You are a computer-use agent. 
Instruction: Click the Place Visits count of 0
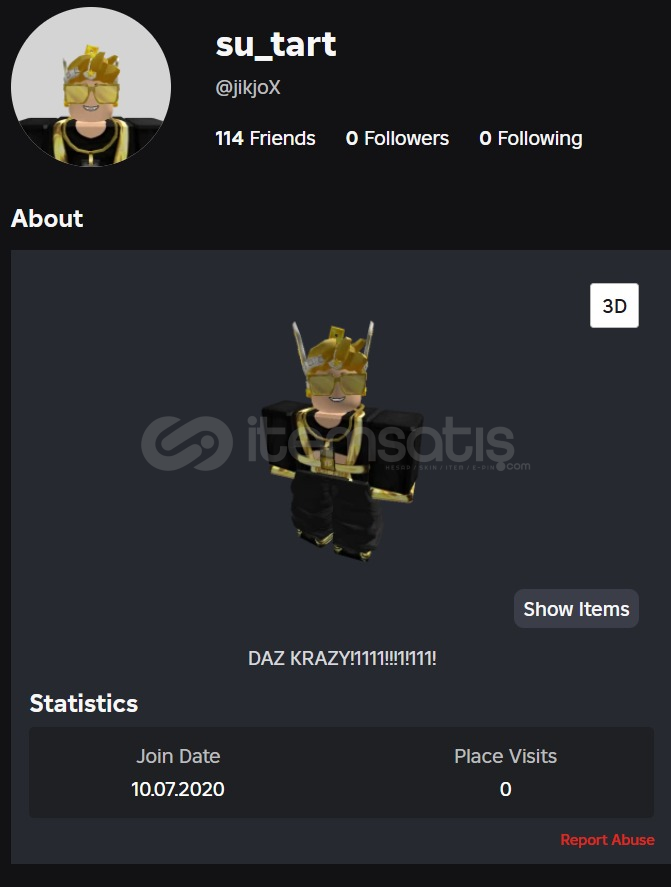(505, 789)
